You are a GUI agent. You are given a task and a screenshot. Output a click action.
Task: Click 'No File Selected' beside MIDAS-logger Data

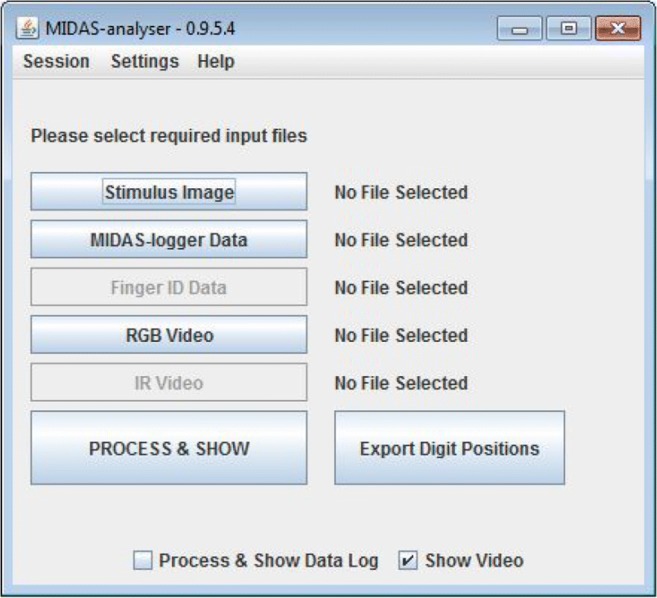[401, 240]
